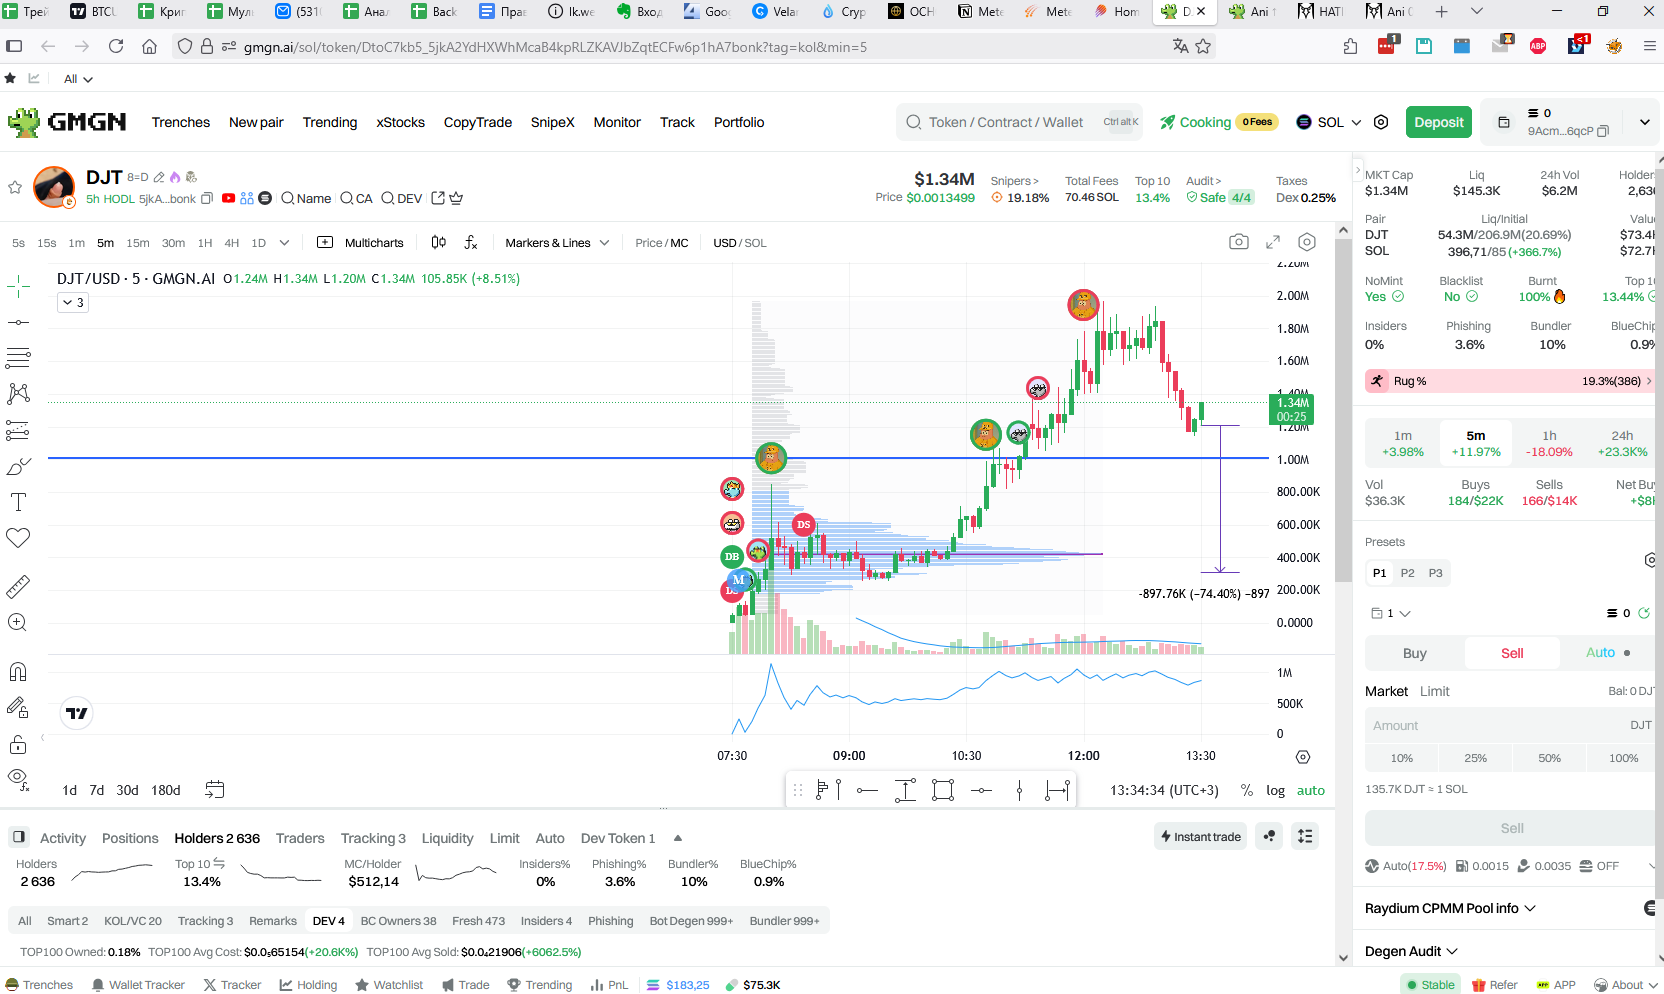Viewport: 1664px width, 994px height.
Task: Select the brush drawing tool
Action: pyautogui.click(x=18, y=466)
